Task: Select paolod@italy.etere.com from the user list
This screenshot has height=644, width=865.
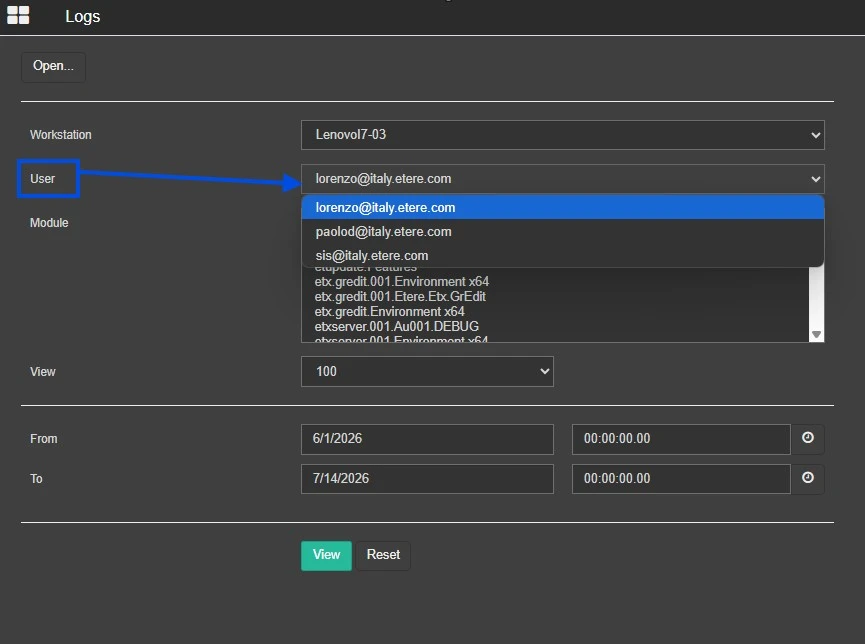Action: (563, 232)
